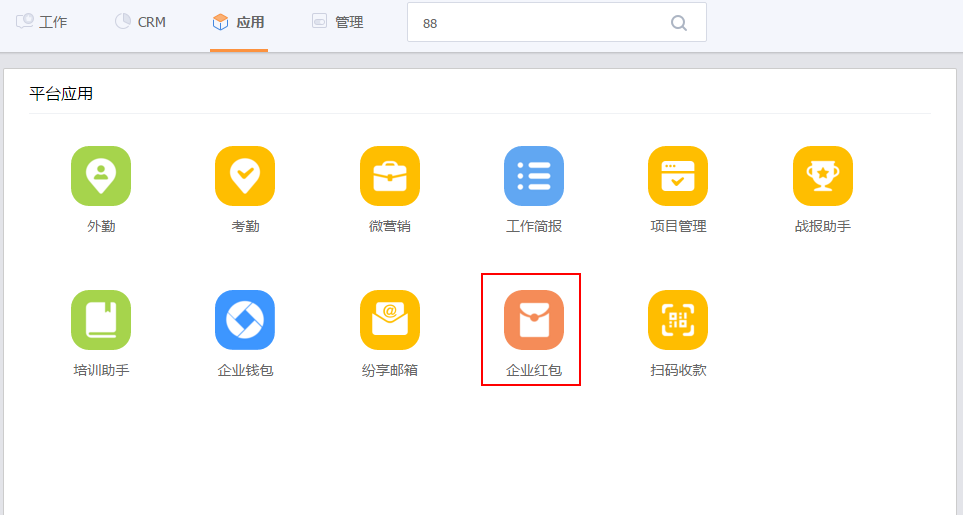Image resolution: width=963 pixels, height=515 pixels.
Task: Open the 工作简报 list app icon
Action: coord(534,176)
